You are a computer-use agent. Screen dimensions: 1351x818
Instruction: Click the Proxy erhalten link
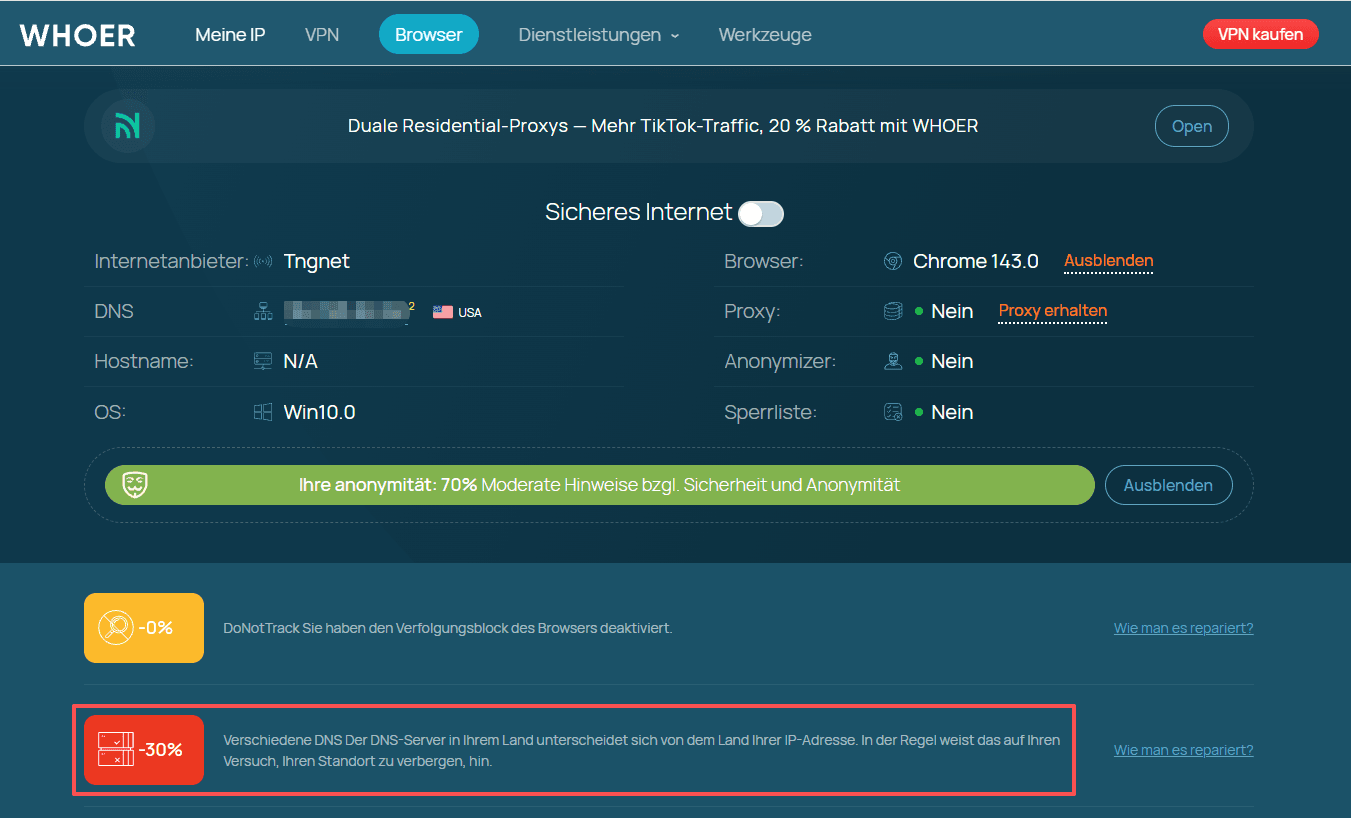1052,311
